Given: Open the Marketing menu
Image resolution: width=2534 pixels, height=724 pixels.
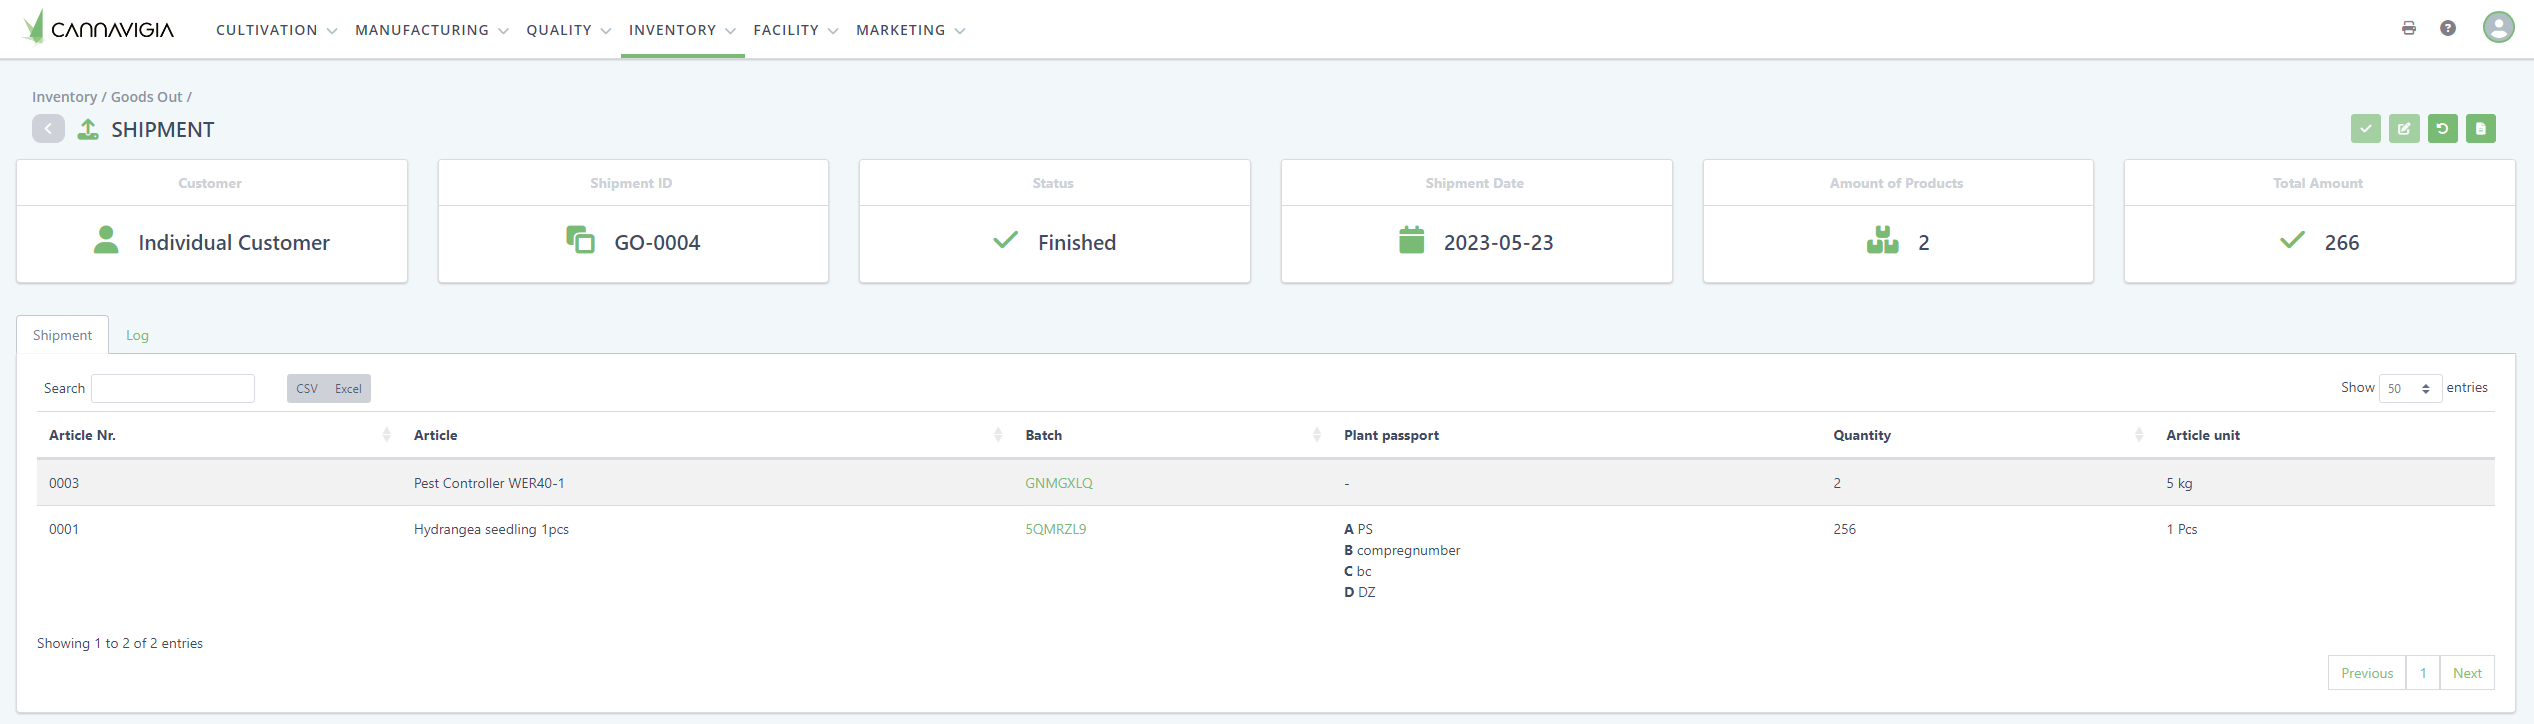Looking at the screenshot, I should 910,30.
